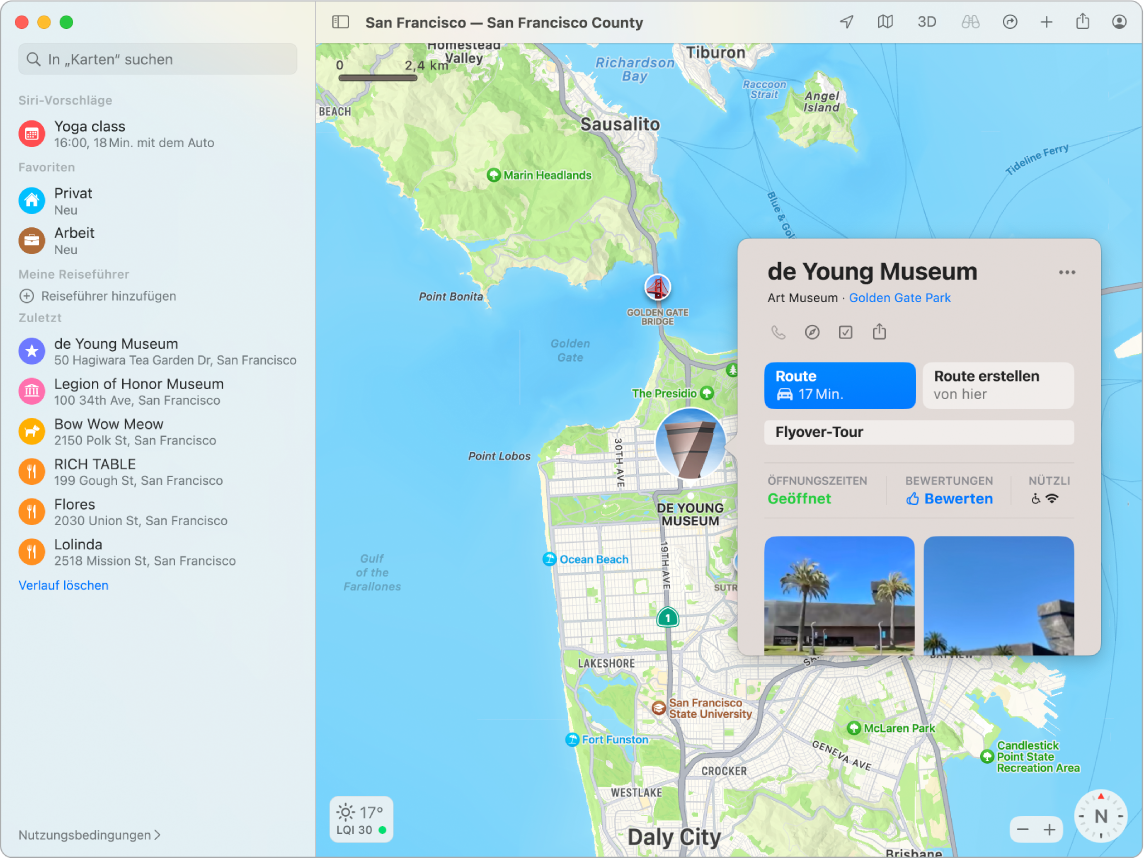Viewport: 1144px width, 859px height.
Task: Share the map via the share icon
Action: (x=1082, y=21)
